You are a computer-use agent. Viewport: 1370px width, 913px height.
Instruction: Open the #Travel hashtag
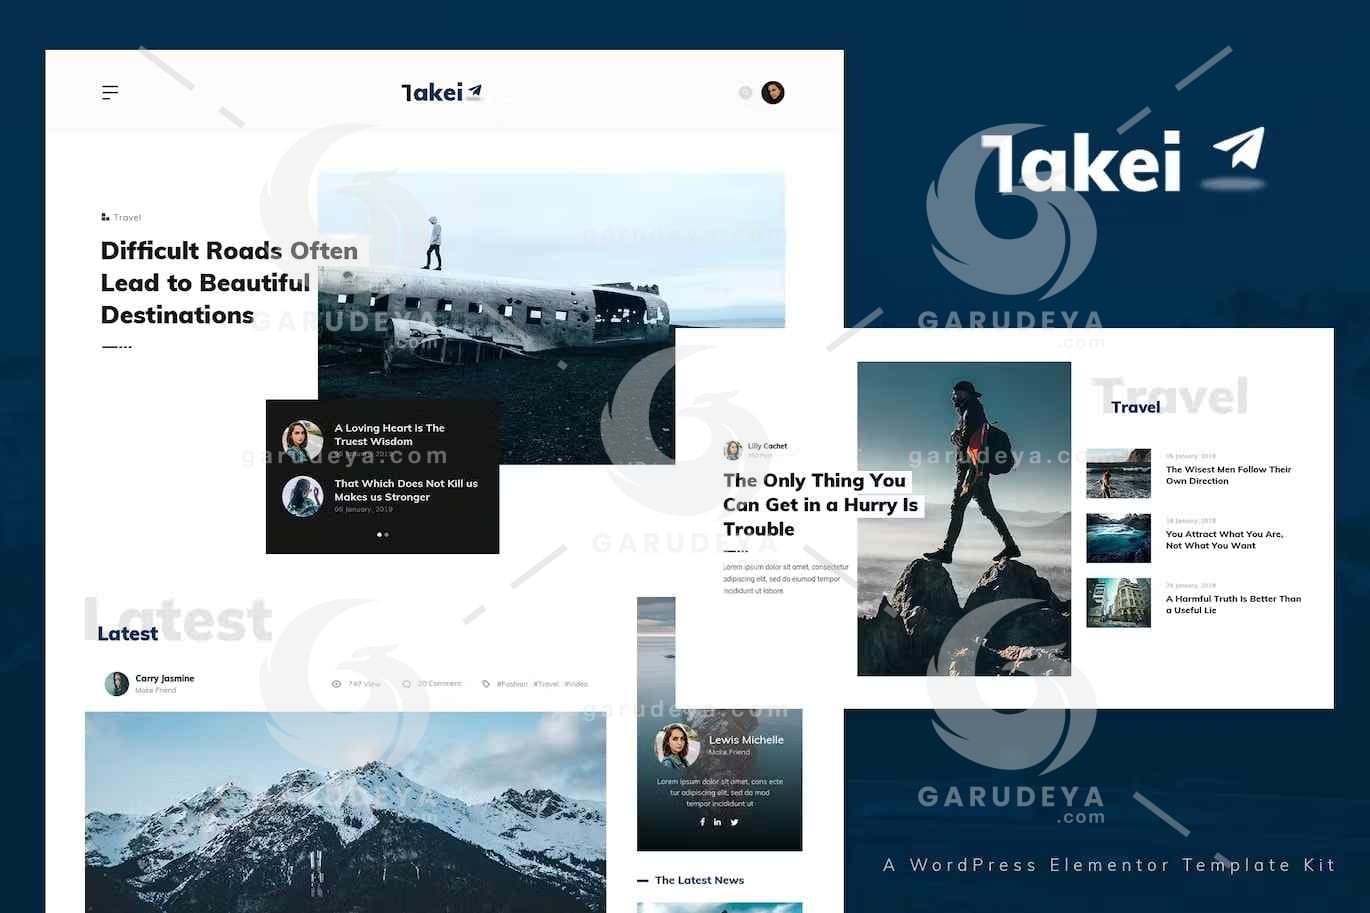(x=546, y=684)
